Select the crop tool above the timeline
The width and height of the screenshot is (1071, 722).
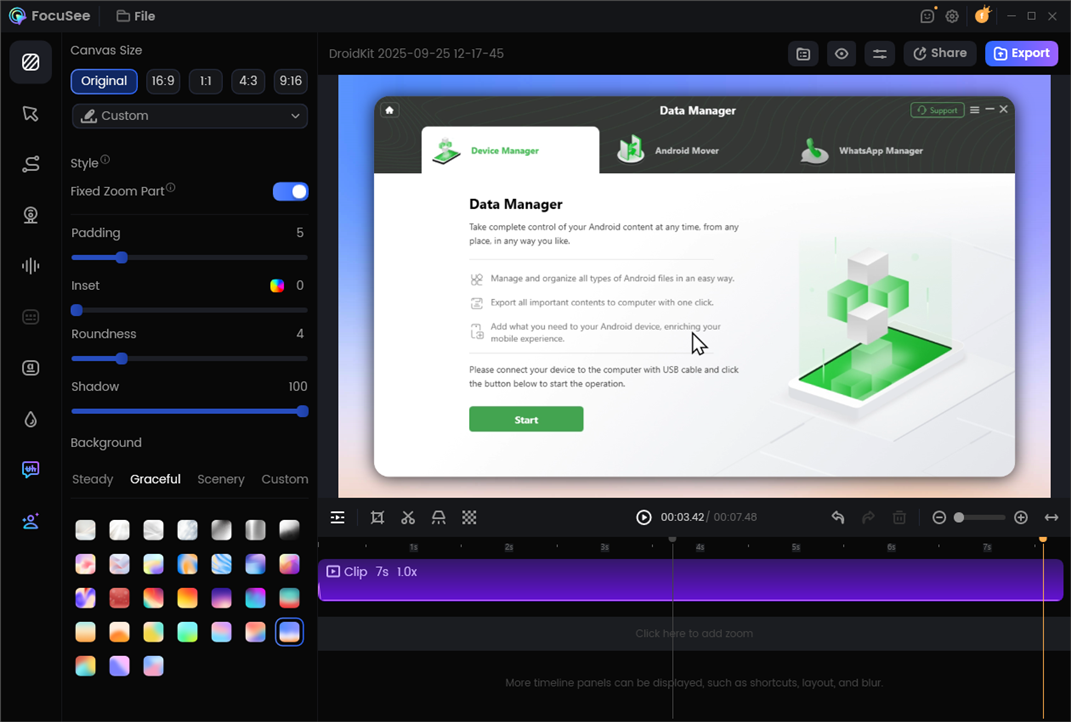click(x=377, y=517)
